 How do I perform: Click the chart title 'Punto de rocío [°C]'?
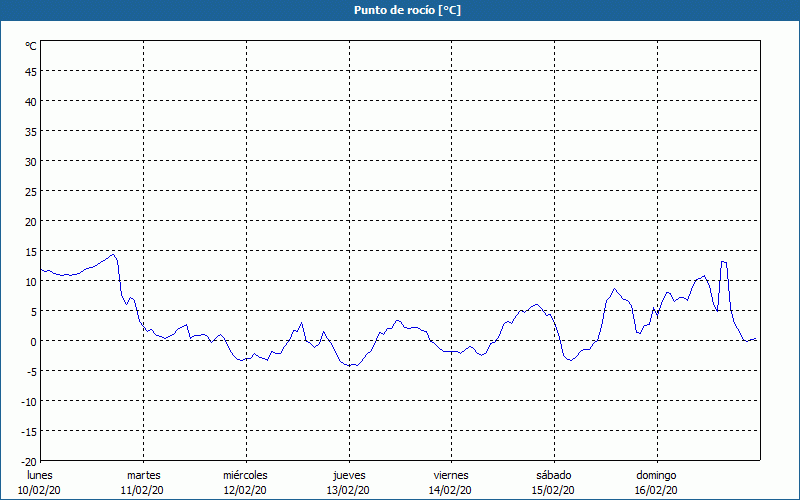(x=400, y=10)
